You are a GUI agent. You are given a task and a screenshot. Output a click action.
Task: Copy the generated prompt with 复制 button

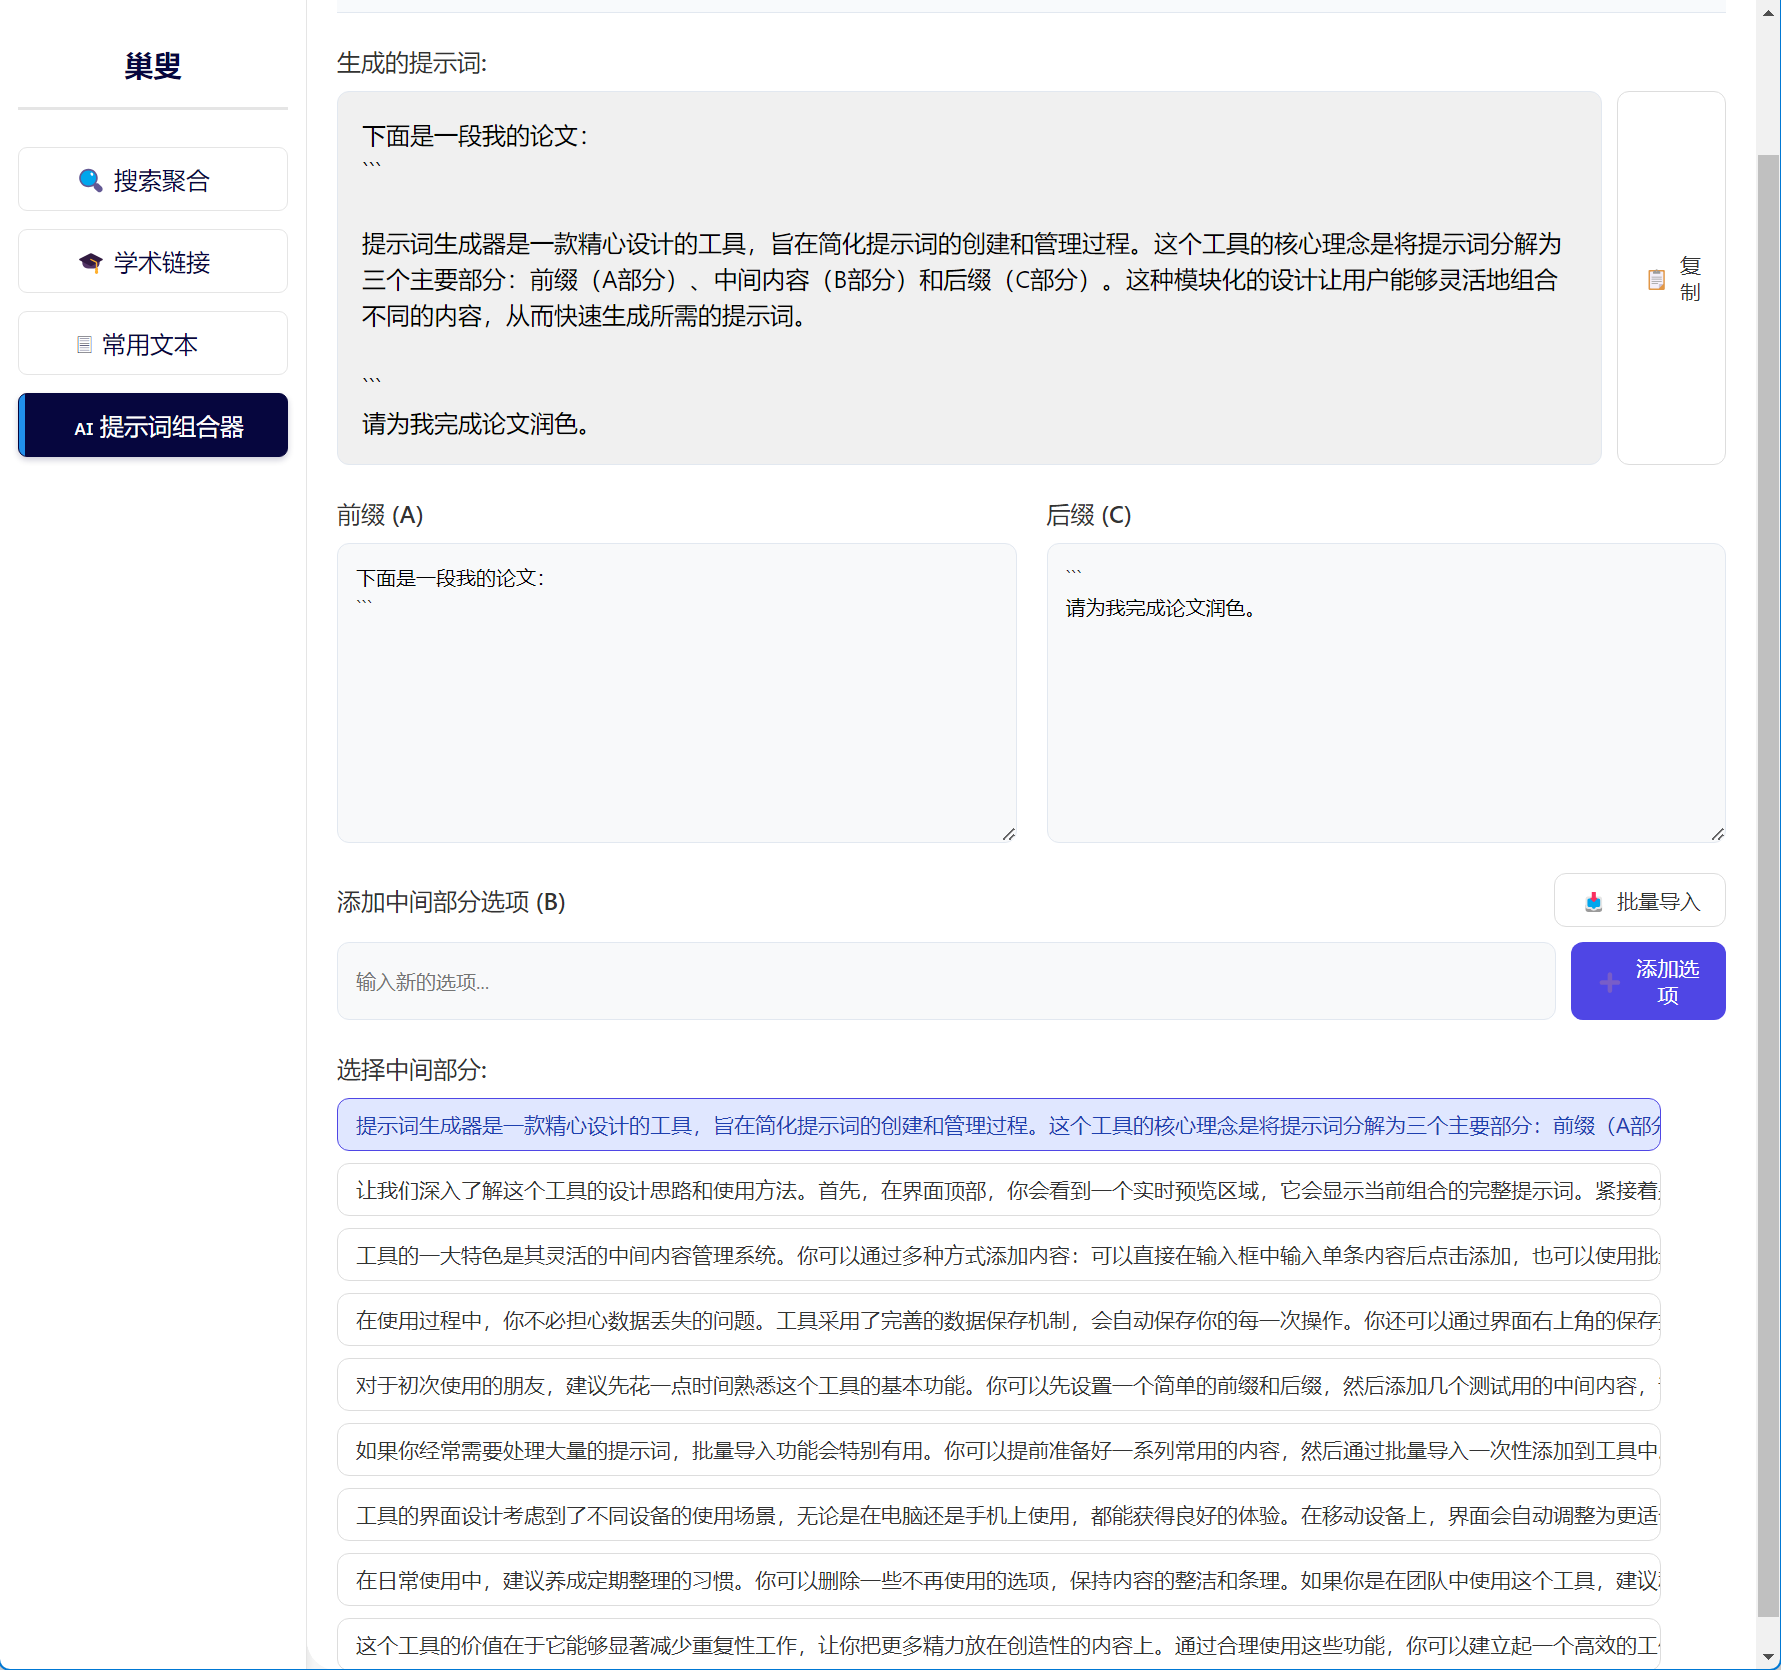[x=1671, y=278]
